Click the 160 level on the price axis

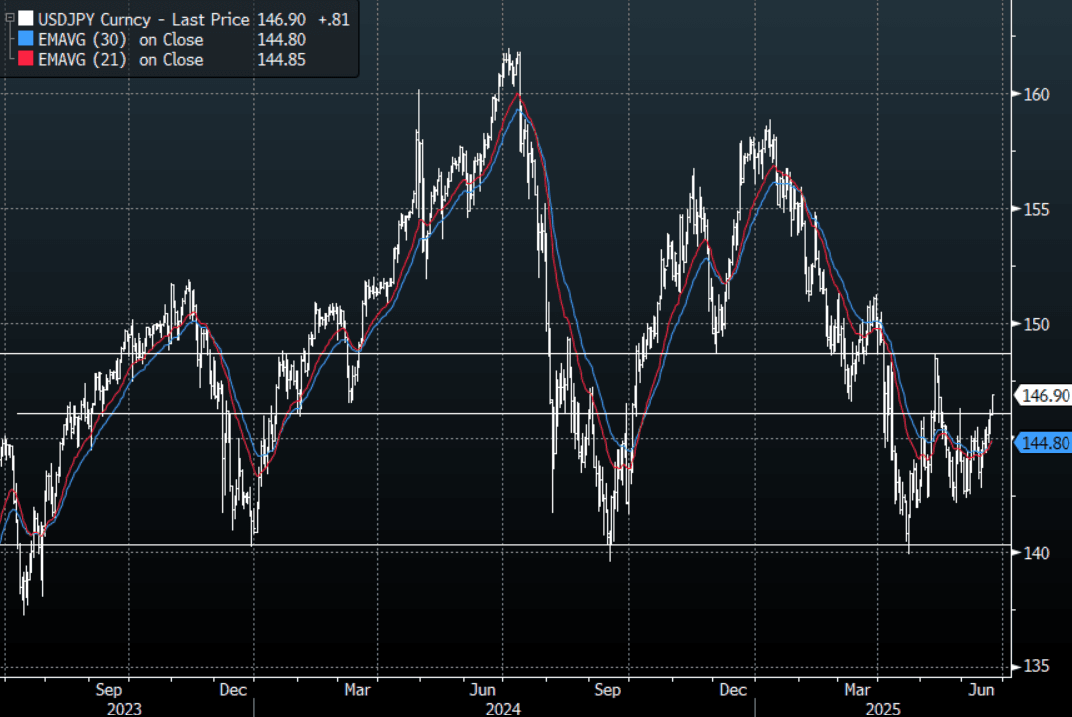(1034, 94)
